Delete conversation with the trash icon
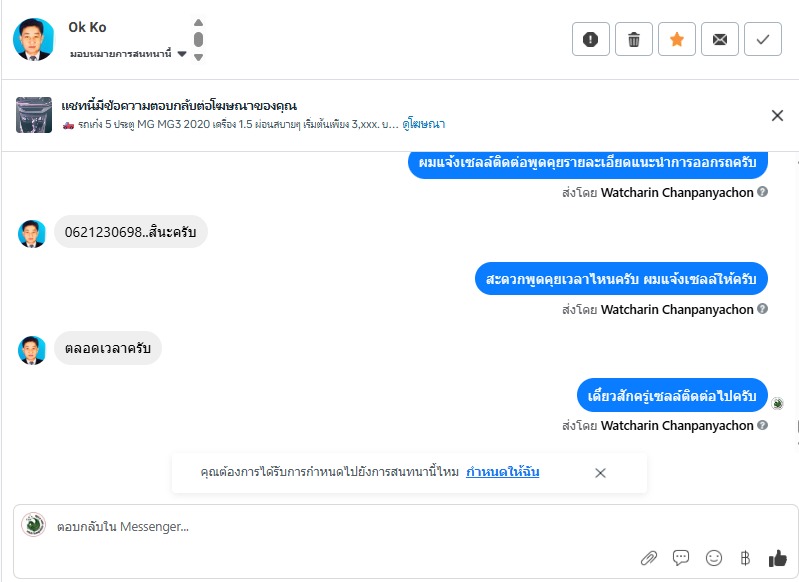This screenshot has width=799, height=582. (634, 39)
